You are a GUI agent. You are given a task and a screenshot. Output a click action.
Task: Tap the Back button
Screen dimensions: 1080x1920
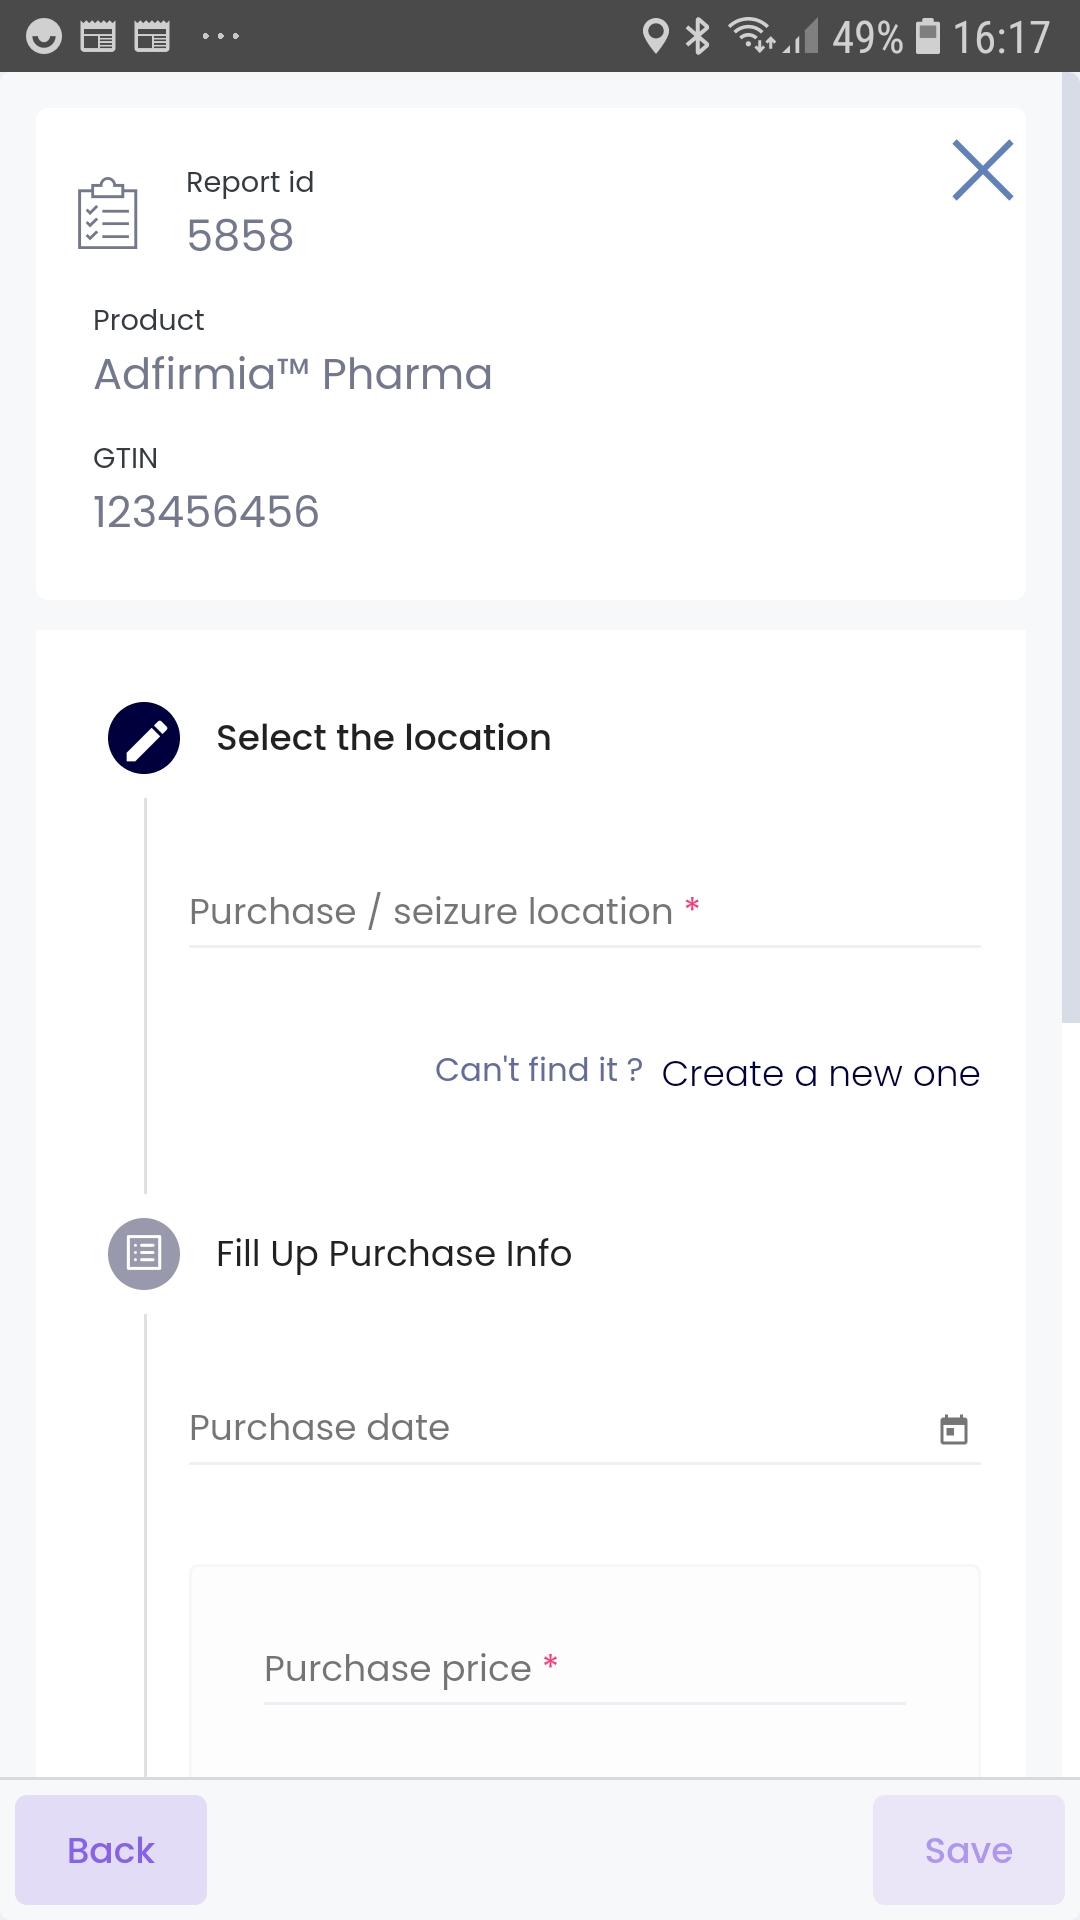tap(111, 1850)
